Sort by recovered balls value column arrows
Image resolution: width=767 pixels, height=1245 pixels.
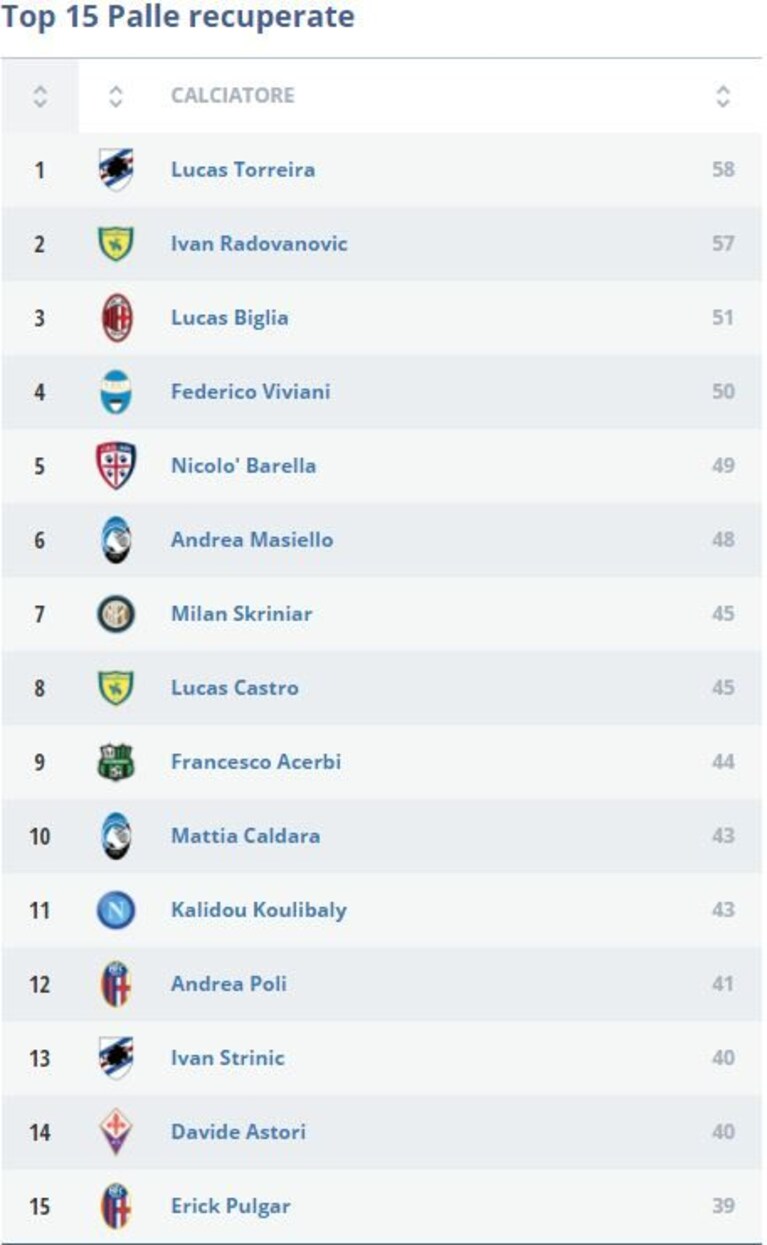(x=723, y=96)
